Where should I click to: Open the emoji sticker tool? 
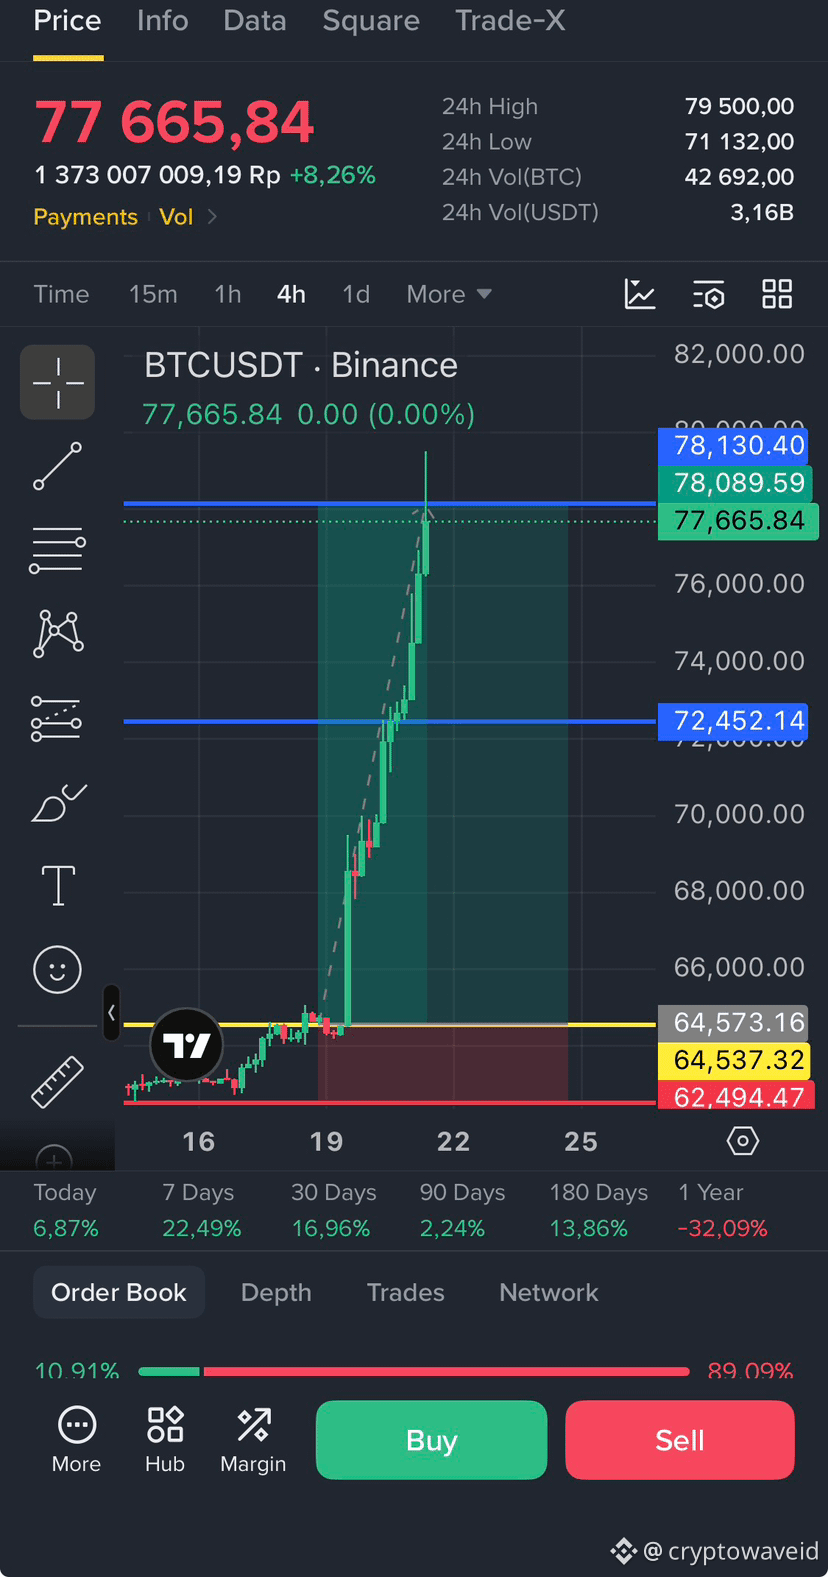57,969
